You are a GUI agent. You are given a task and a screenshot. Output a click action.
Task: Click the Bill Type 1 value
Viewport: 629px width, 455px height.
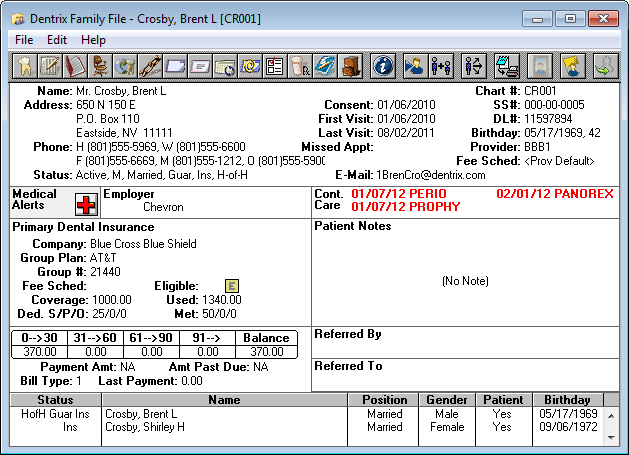79,381
